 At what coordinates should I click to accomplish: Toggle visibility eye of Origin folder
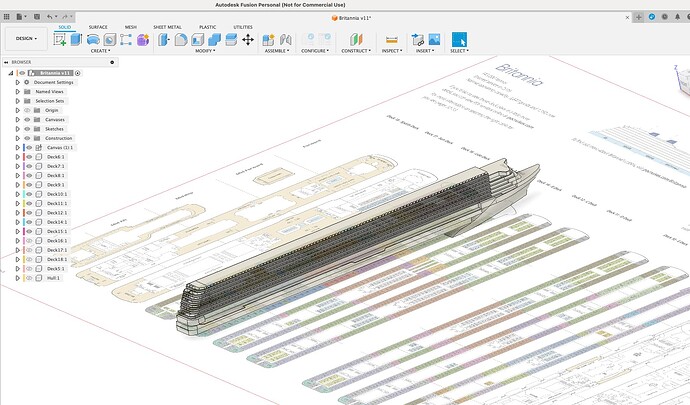point(27,110)
